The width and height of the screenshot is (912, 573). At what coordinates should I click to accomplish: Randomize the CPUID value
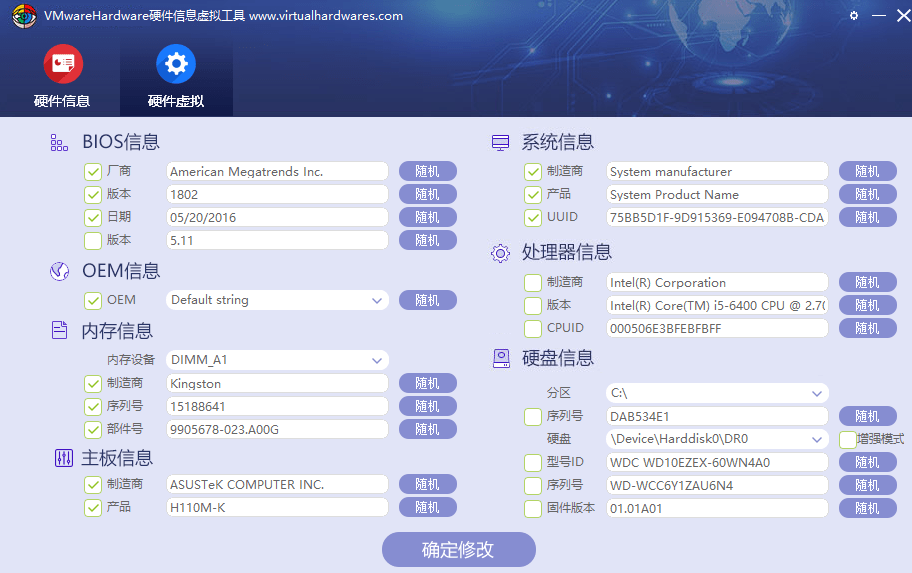coord(867,328)
